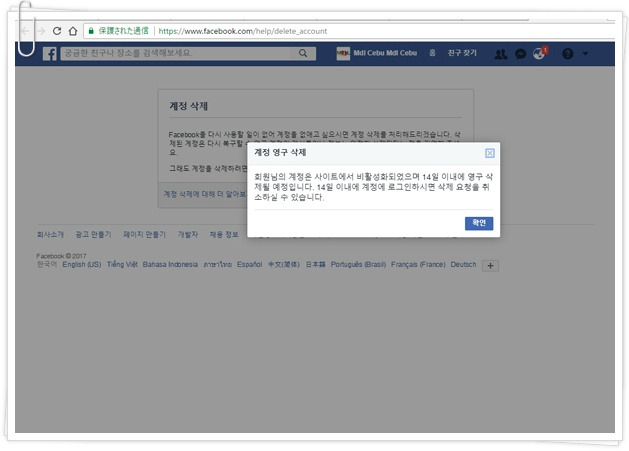Click the browser reload icon
Image resolution: width=629 pixels, height=451 pixels.
[57, 31]
